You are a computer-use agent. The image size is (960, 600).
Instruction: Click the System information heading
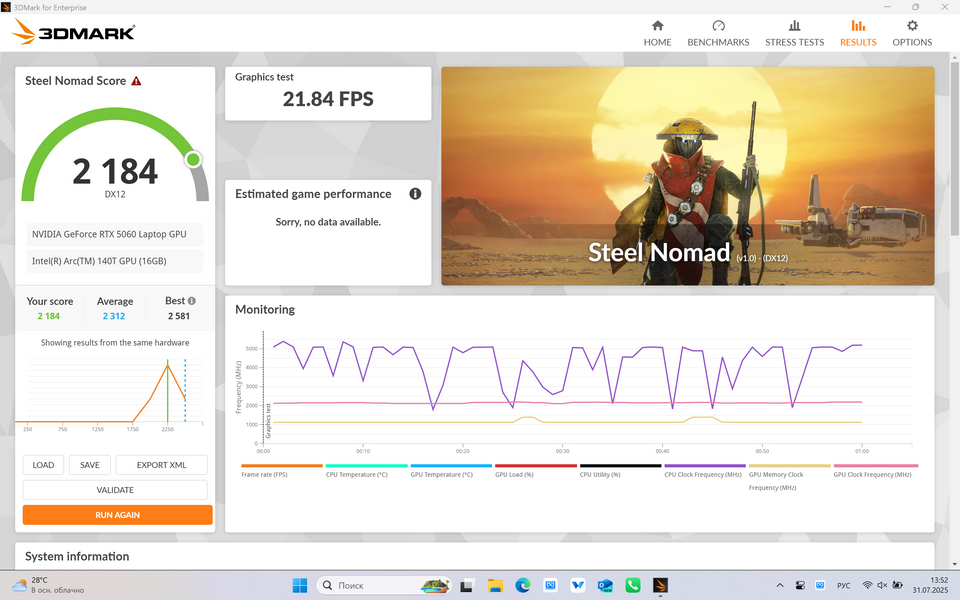click(77, 556)
